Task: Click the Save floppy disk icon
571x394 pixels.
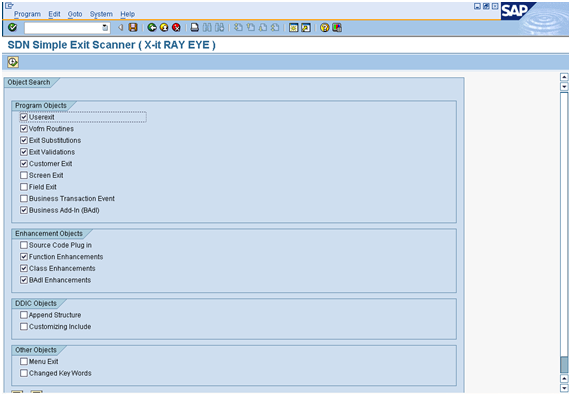Action: pyautogui.click(x=133, y=27)
